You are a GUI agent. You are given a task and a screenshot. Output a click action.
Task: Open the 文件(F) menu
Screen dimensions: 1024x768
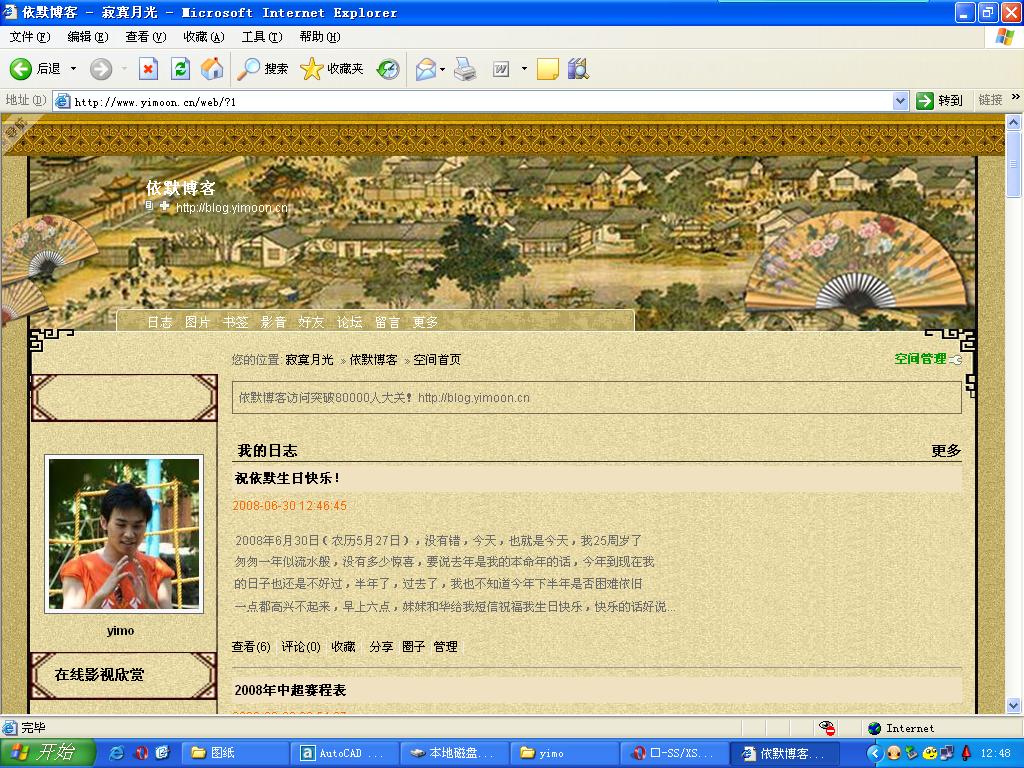(30, 37)
